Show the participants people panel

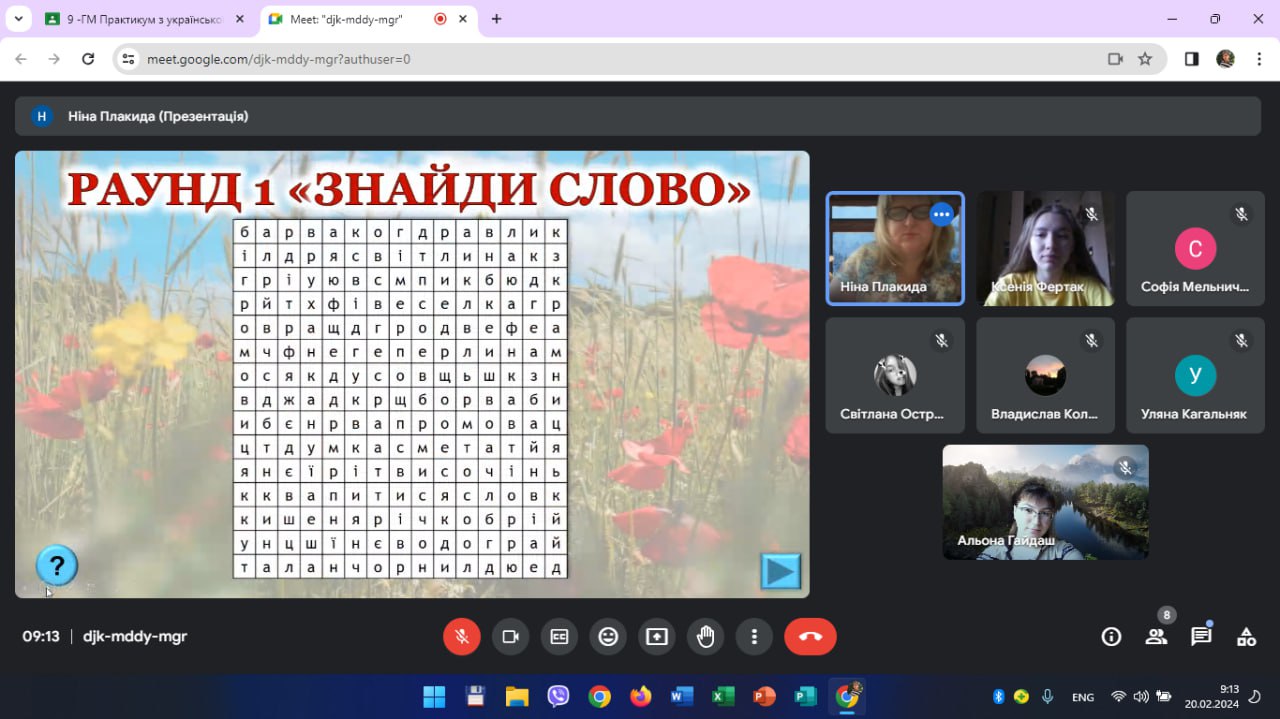pos(1156,636)
